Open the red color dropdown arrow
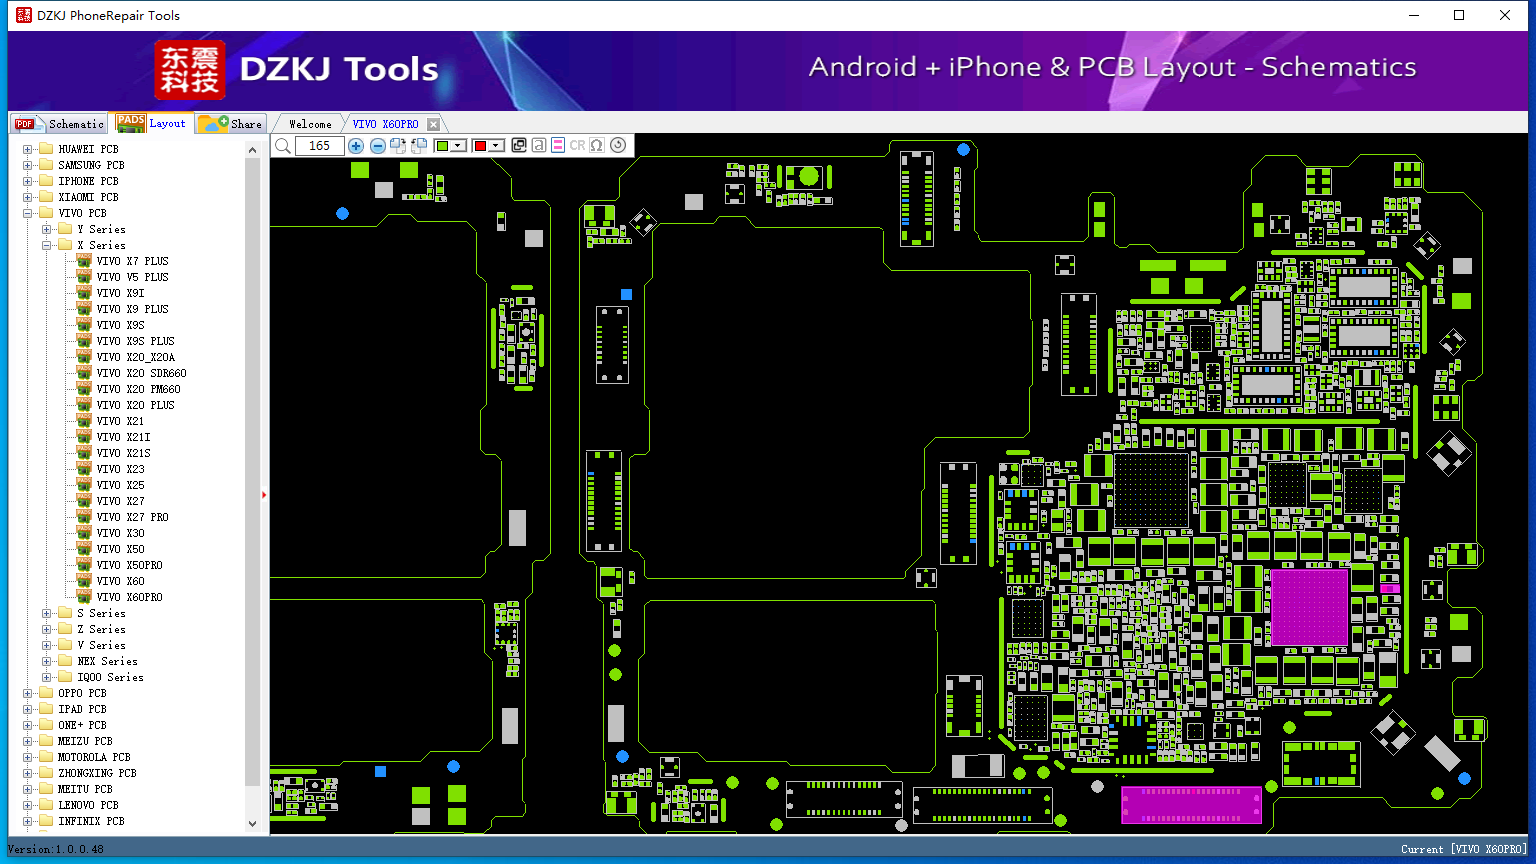 pyautogui.click(x=496, y=146)
